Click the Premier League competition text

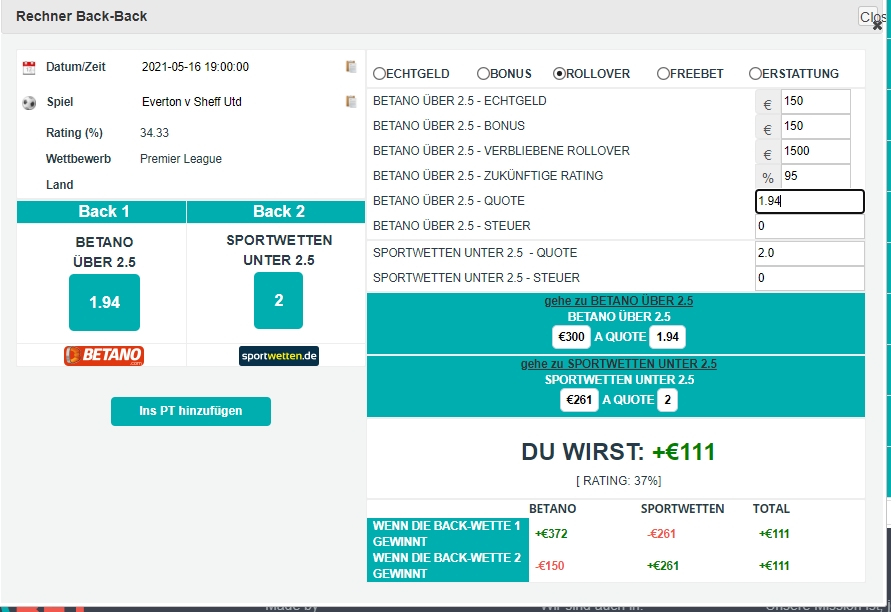[181, 159]
